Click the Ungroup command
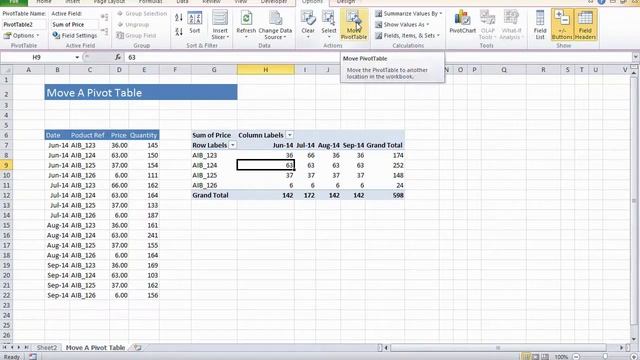This screenshot has width=640, height=360. [133, 24]
